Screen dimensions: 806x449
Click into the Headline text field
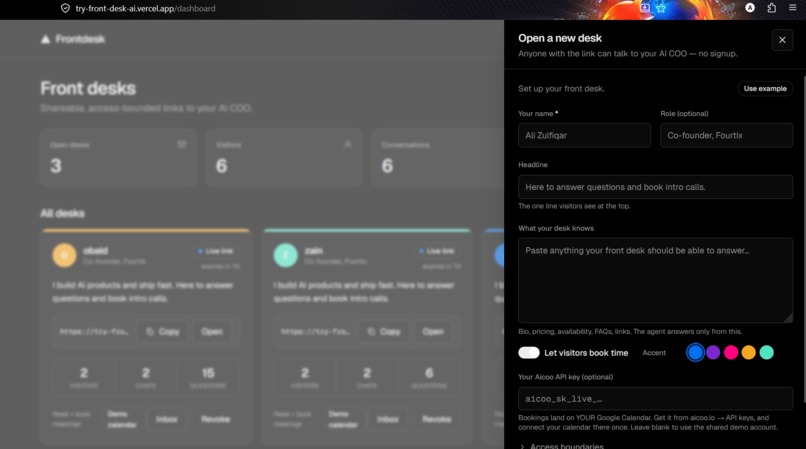655,187
